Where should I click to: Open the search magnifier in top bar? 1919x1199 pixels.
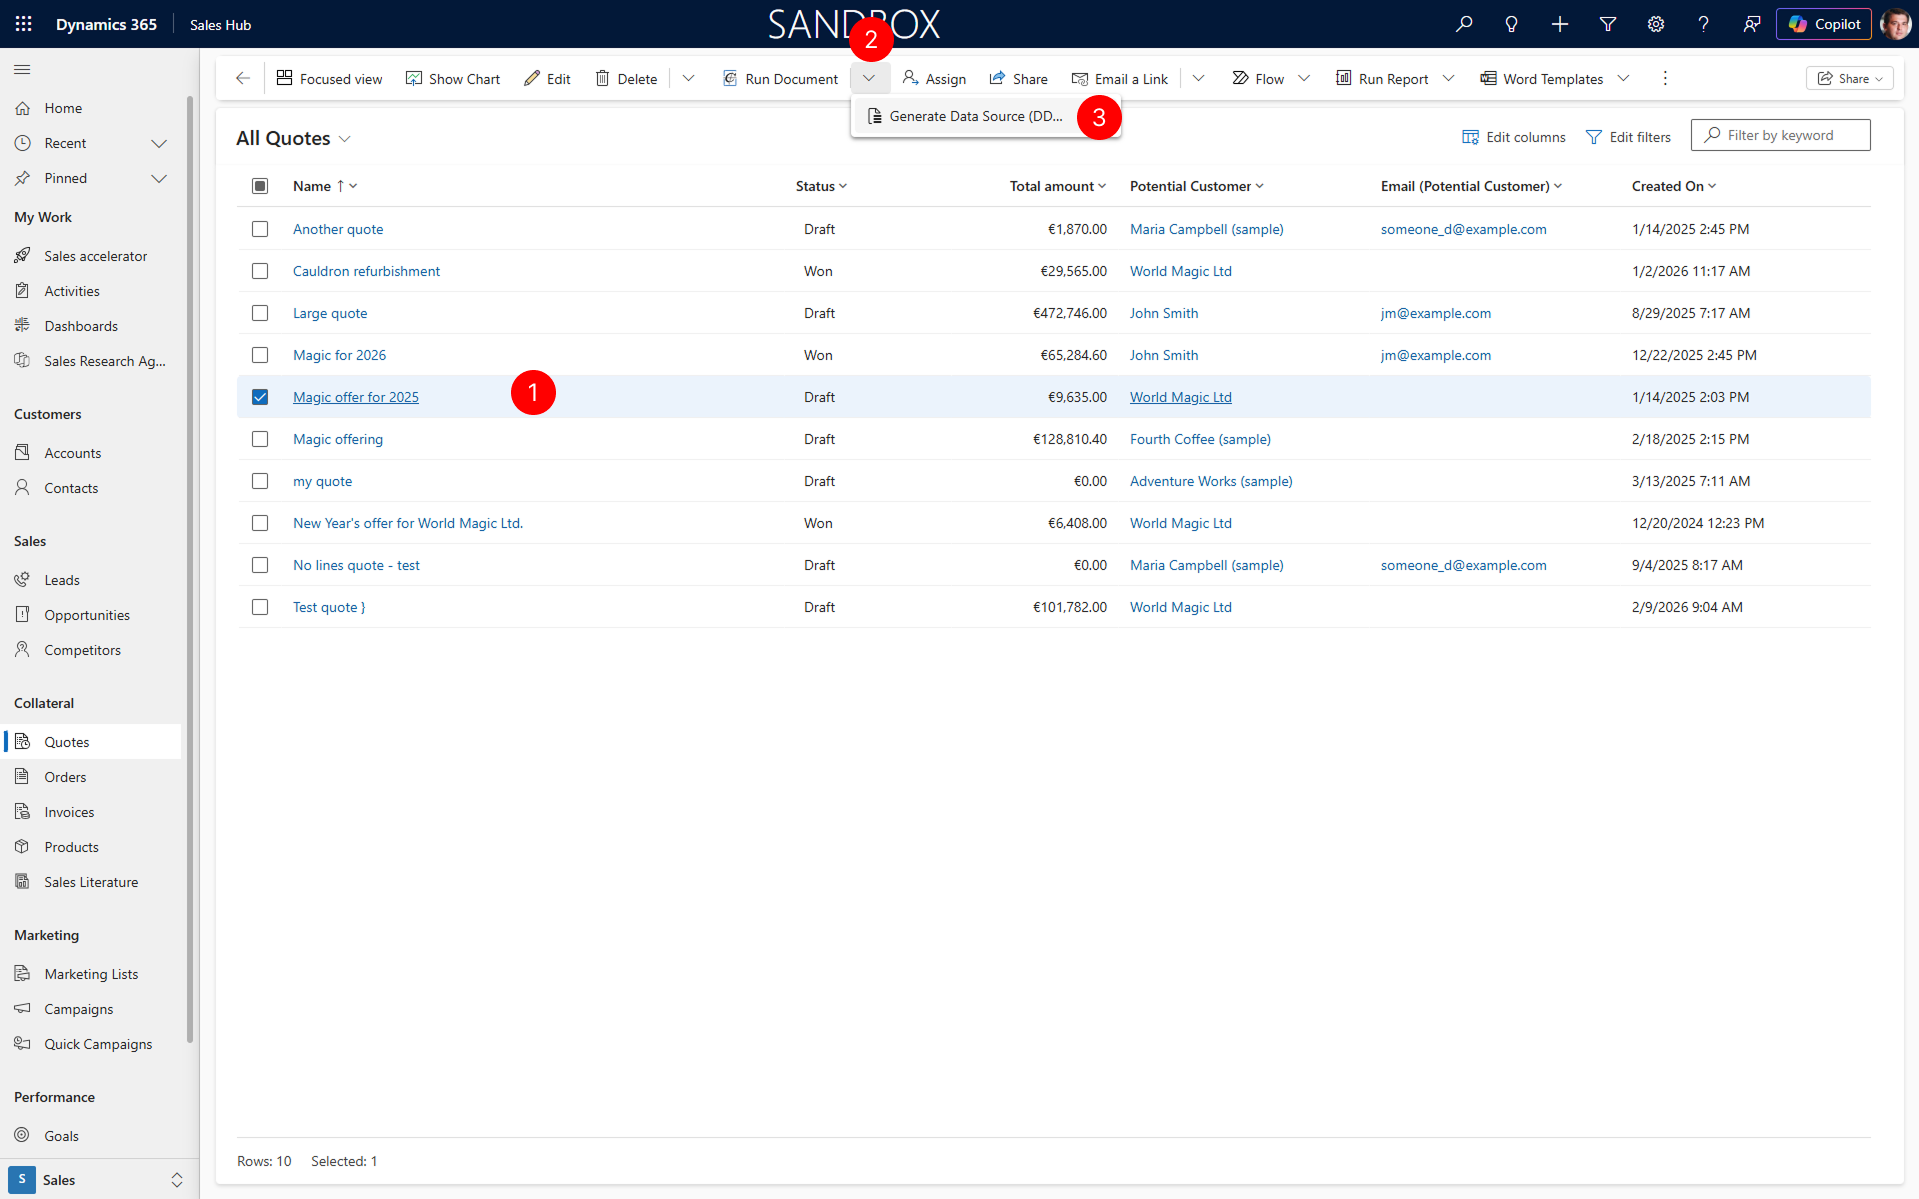(x=1464, y=24)
